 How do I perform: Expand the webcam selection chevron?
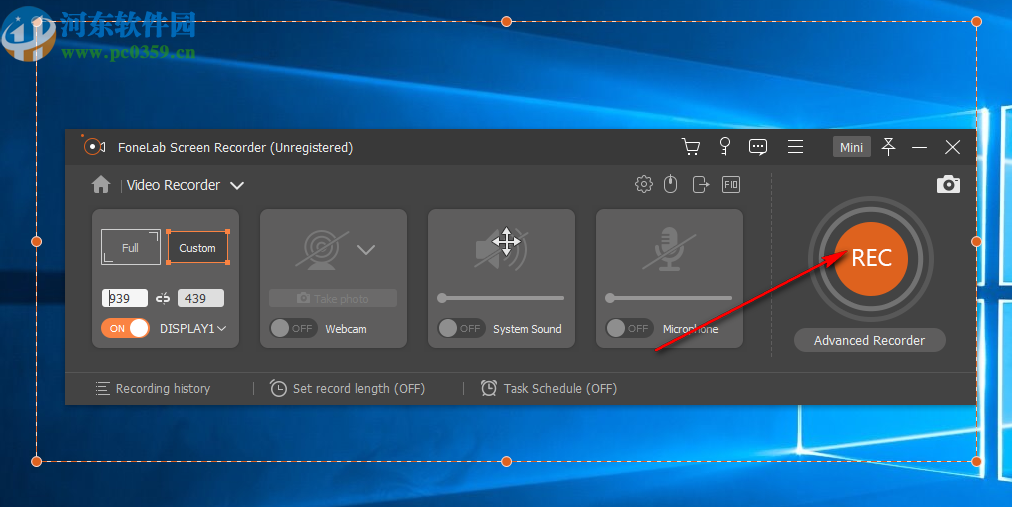(366, 250)
